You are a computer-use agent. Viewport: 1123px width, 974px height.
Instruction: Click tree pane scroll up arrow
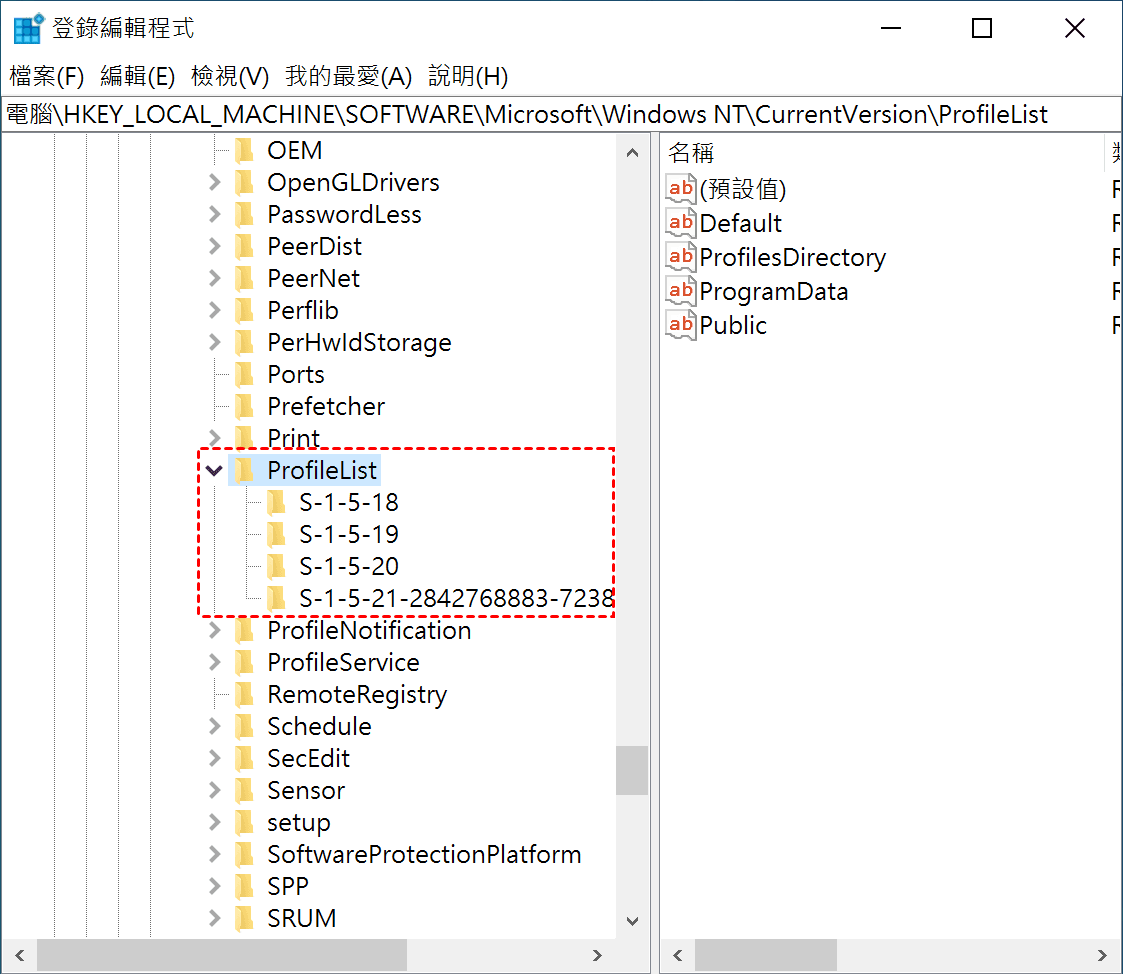pyautogui.click(x=632, y=153)
